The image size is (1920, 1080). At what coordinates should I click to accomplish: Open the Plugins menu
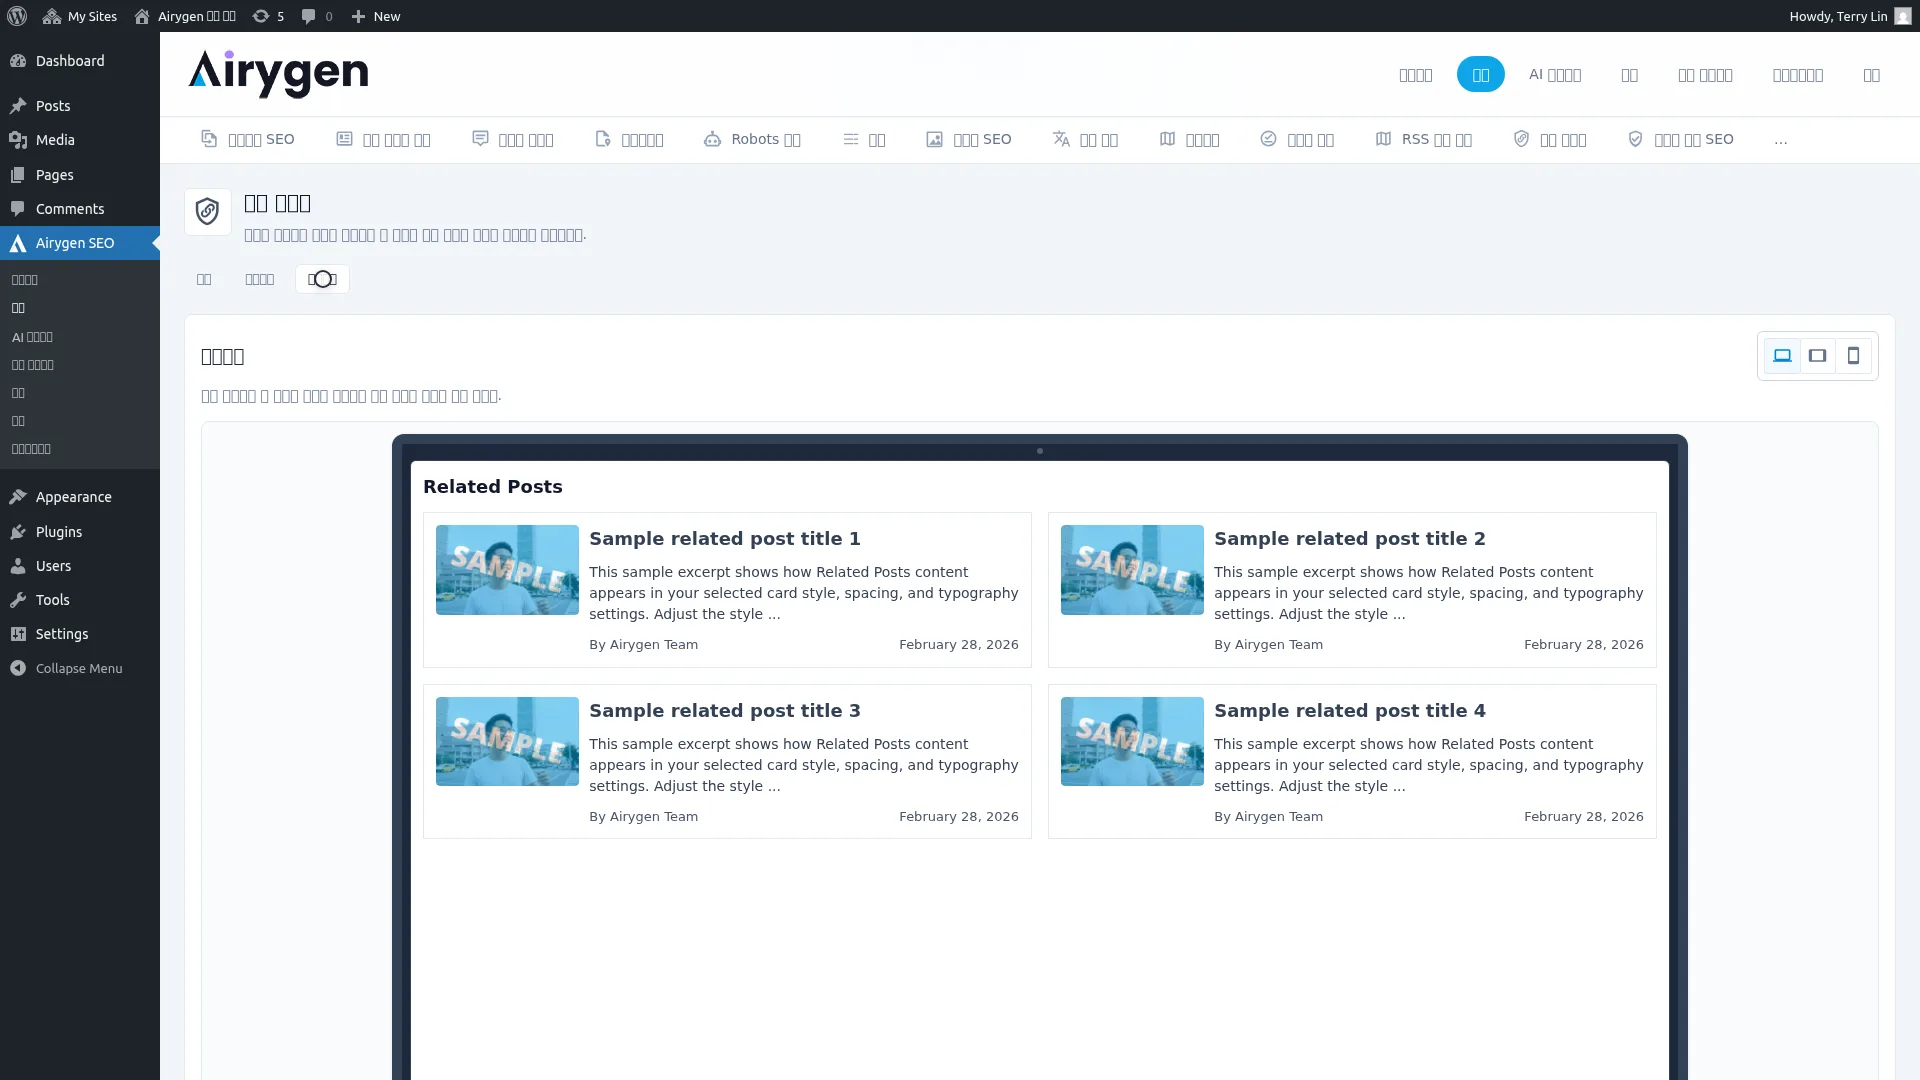coord(80,532)
